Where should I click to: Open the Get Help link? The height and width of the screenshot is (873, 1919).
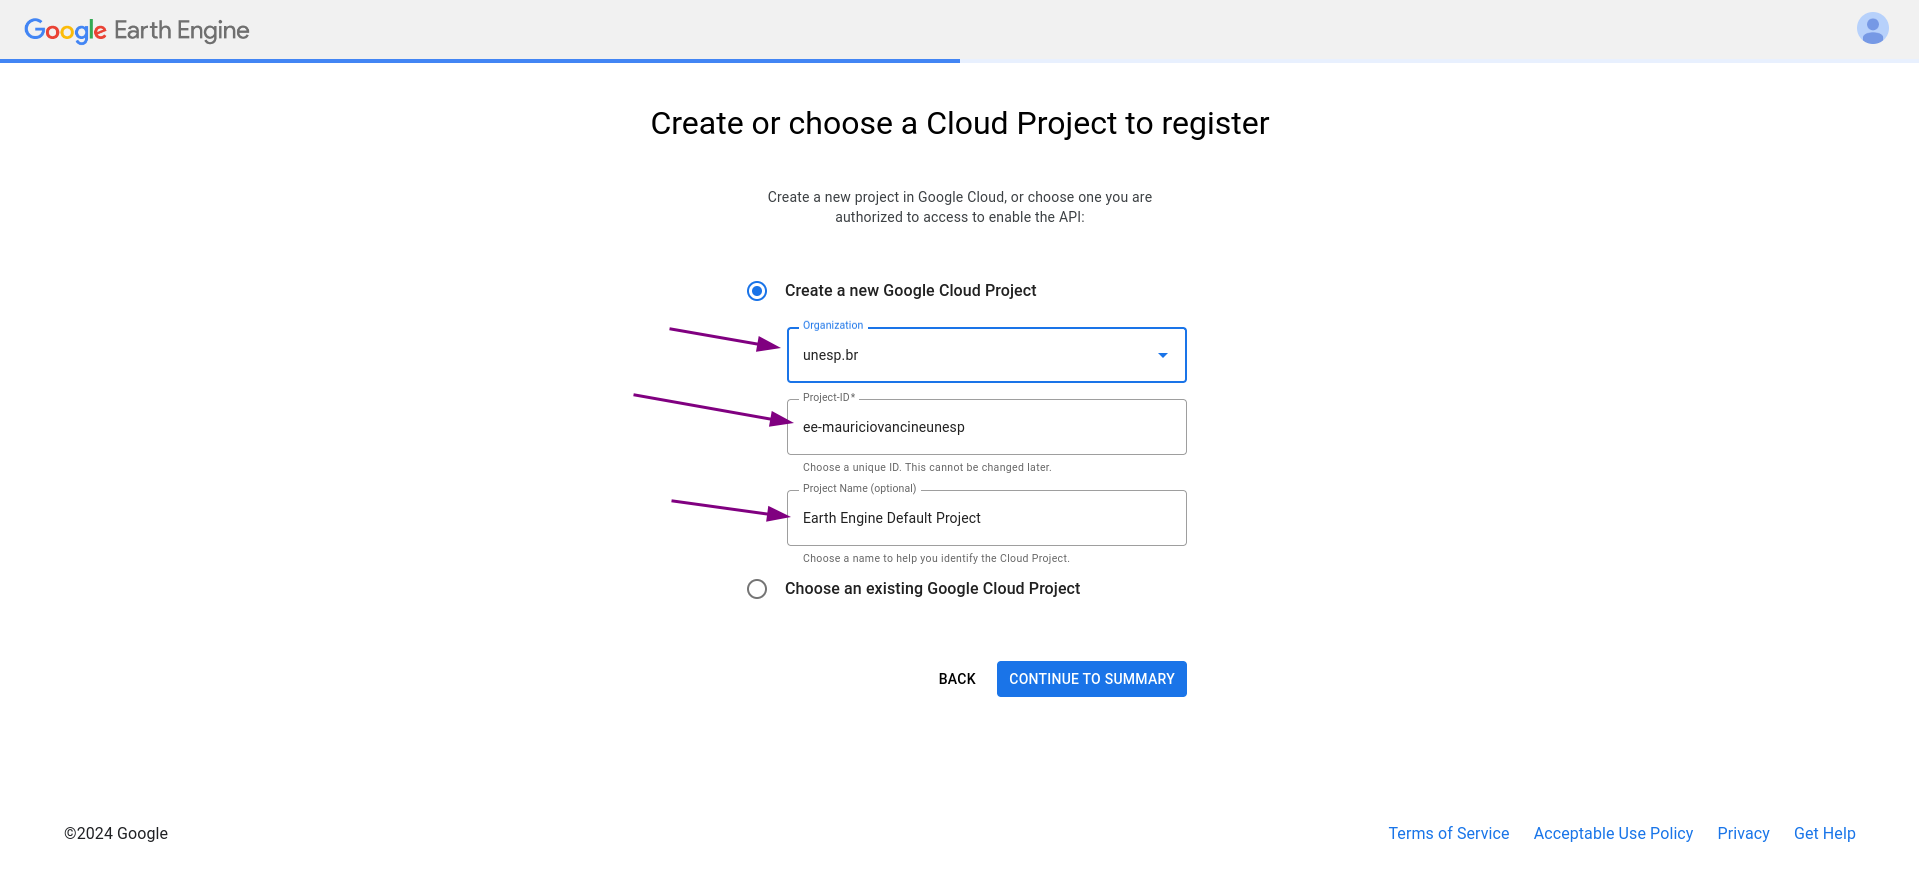(x=1824, y=833)
